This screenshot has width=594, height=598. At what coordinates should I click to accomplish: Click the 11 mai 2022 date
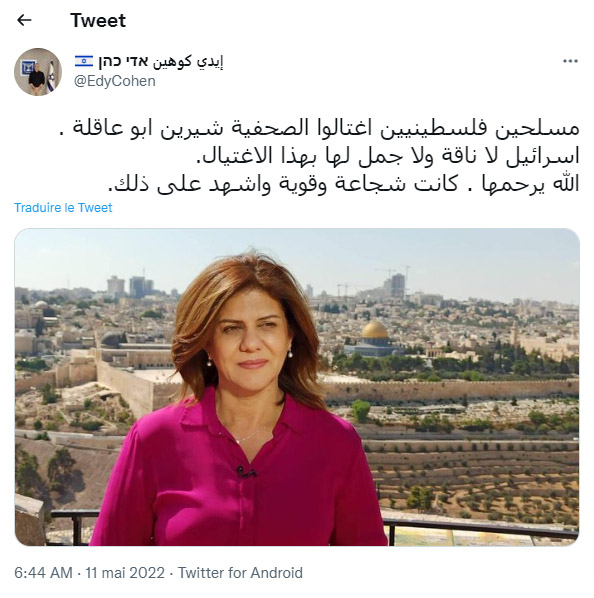pos(125,573)
